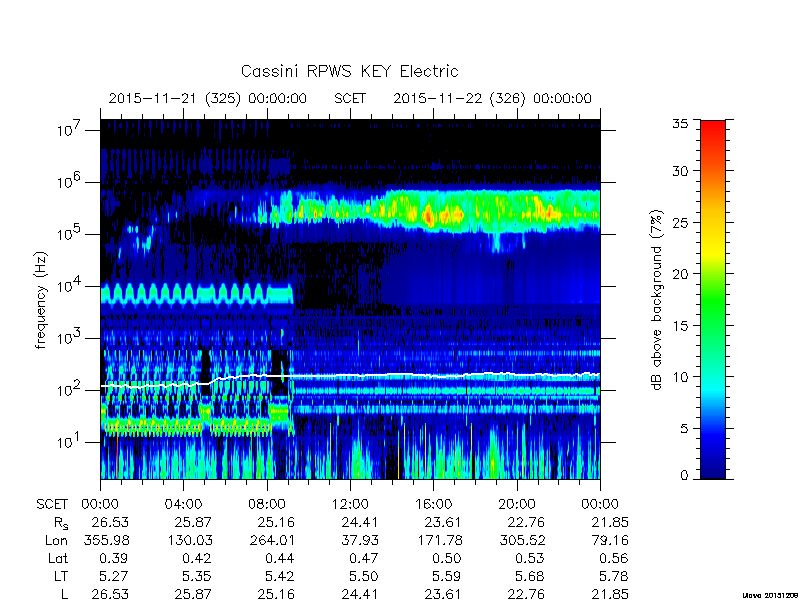Click the 10^7 frequency tick label
The height and width of the screenshot is (600, 800).
tap(70, 129)
